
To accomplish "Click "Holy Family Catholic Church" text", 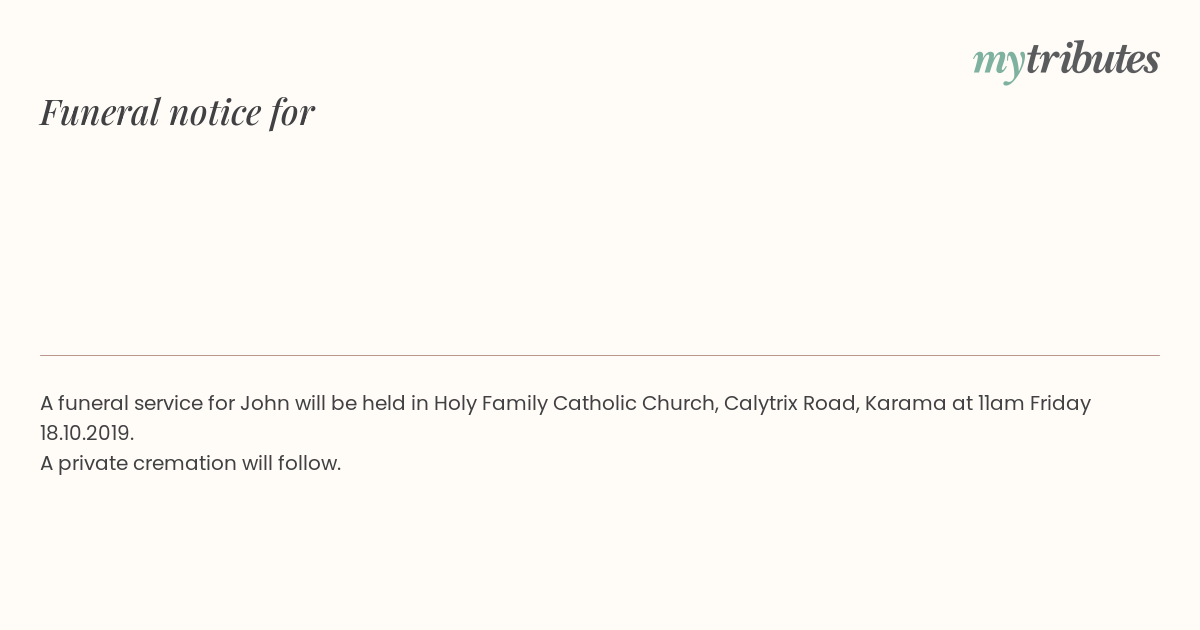I will pyautogui.click(x=575, y=403).
